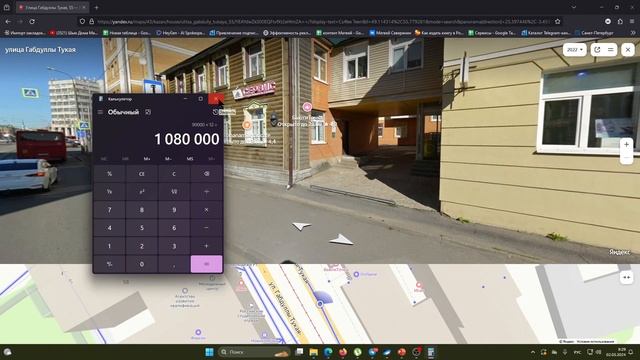Click digit 6 on calculator
The width and height of the screenshot is (640, 360).
click(x=174, y=228)
